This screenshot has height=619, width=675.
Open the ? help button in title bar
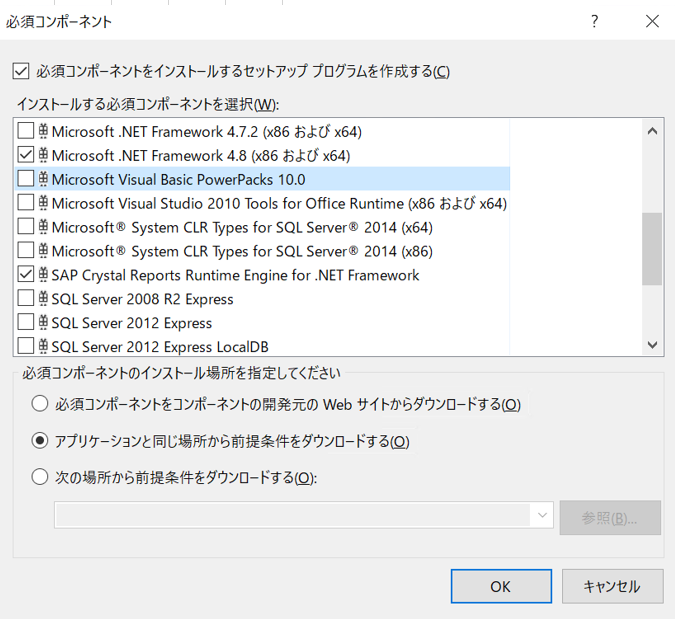tap(594, 21)
